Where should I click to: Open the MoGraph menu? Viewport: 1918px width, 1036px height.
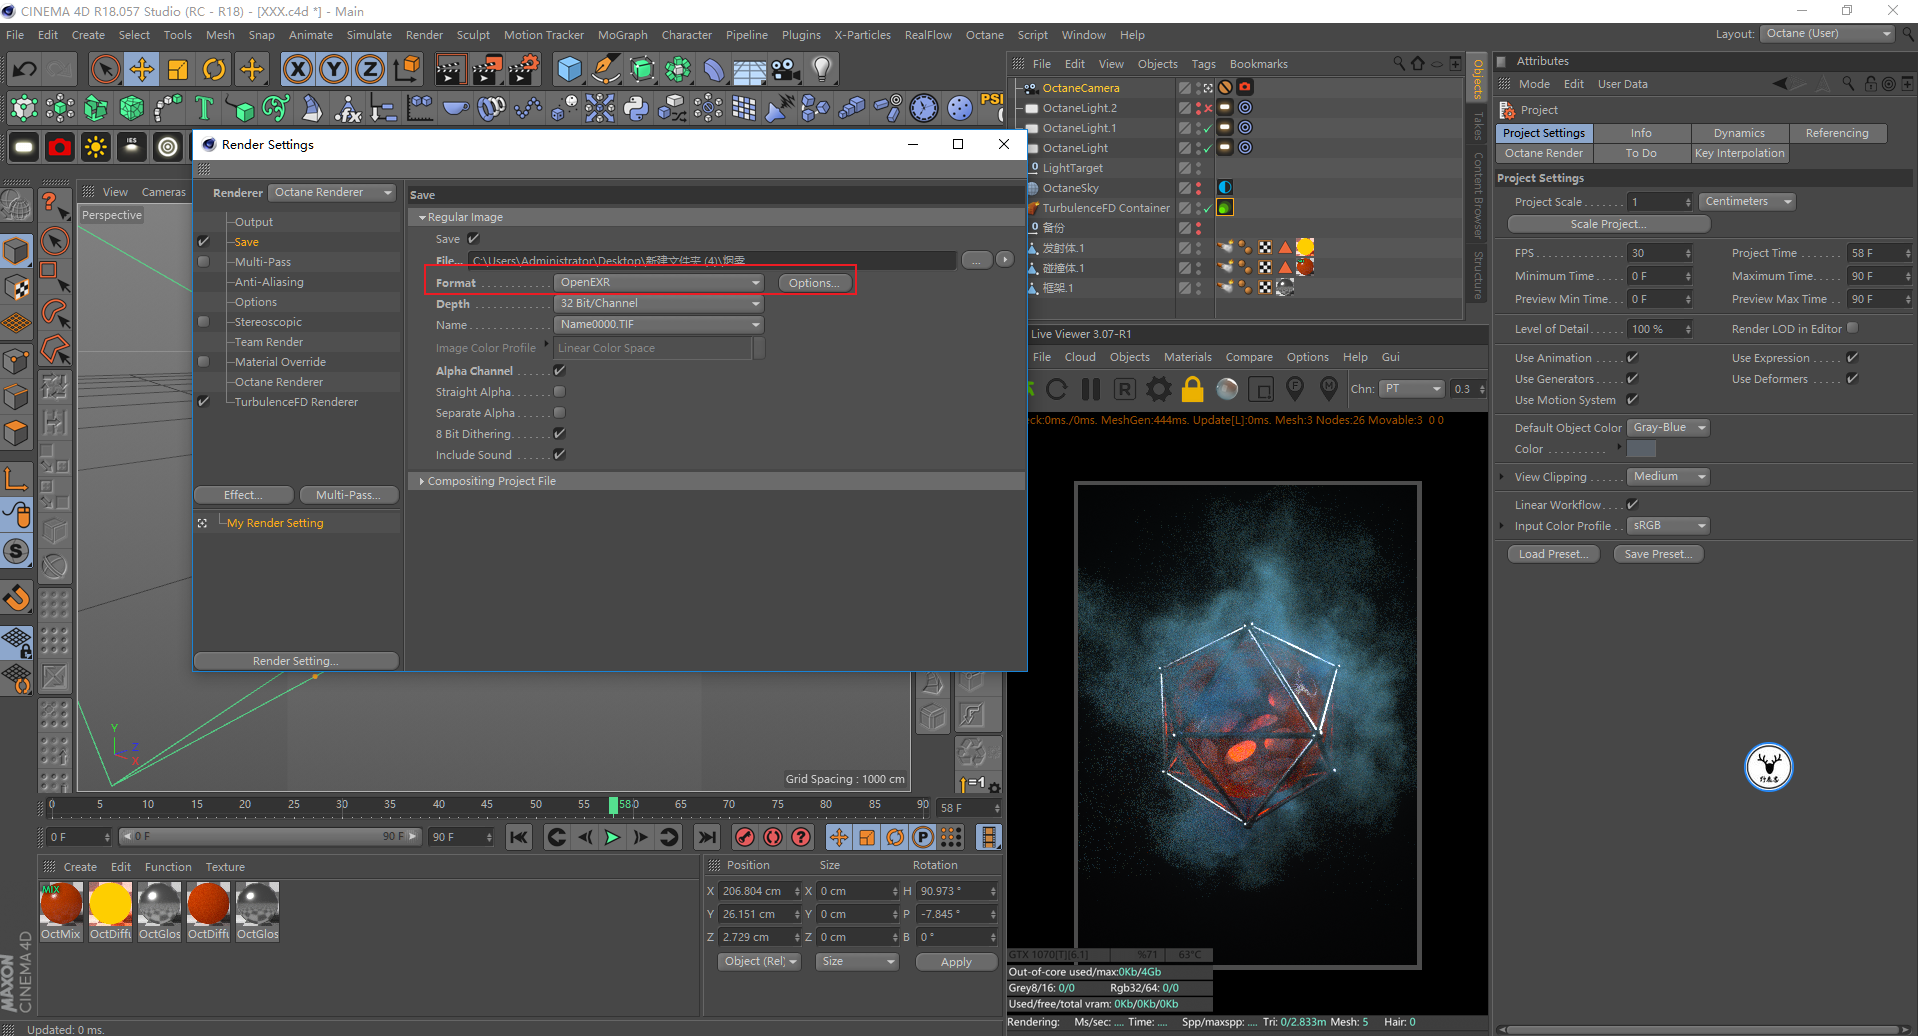(x=622, y=35)
